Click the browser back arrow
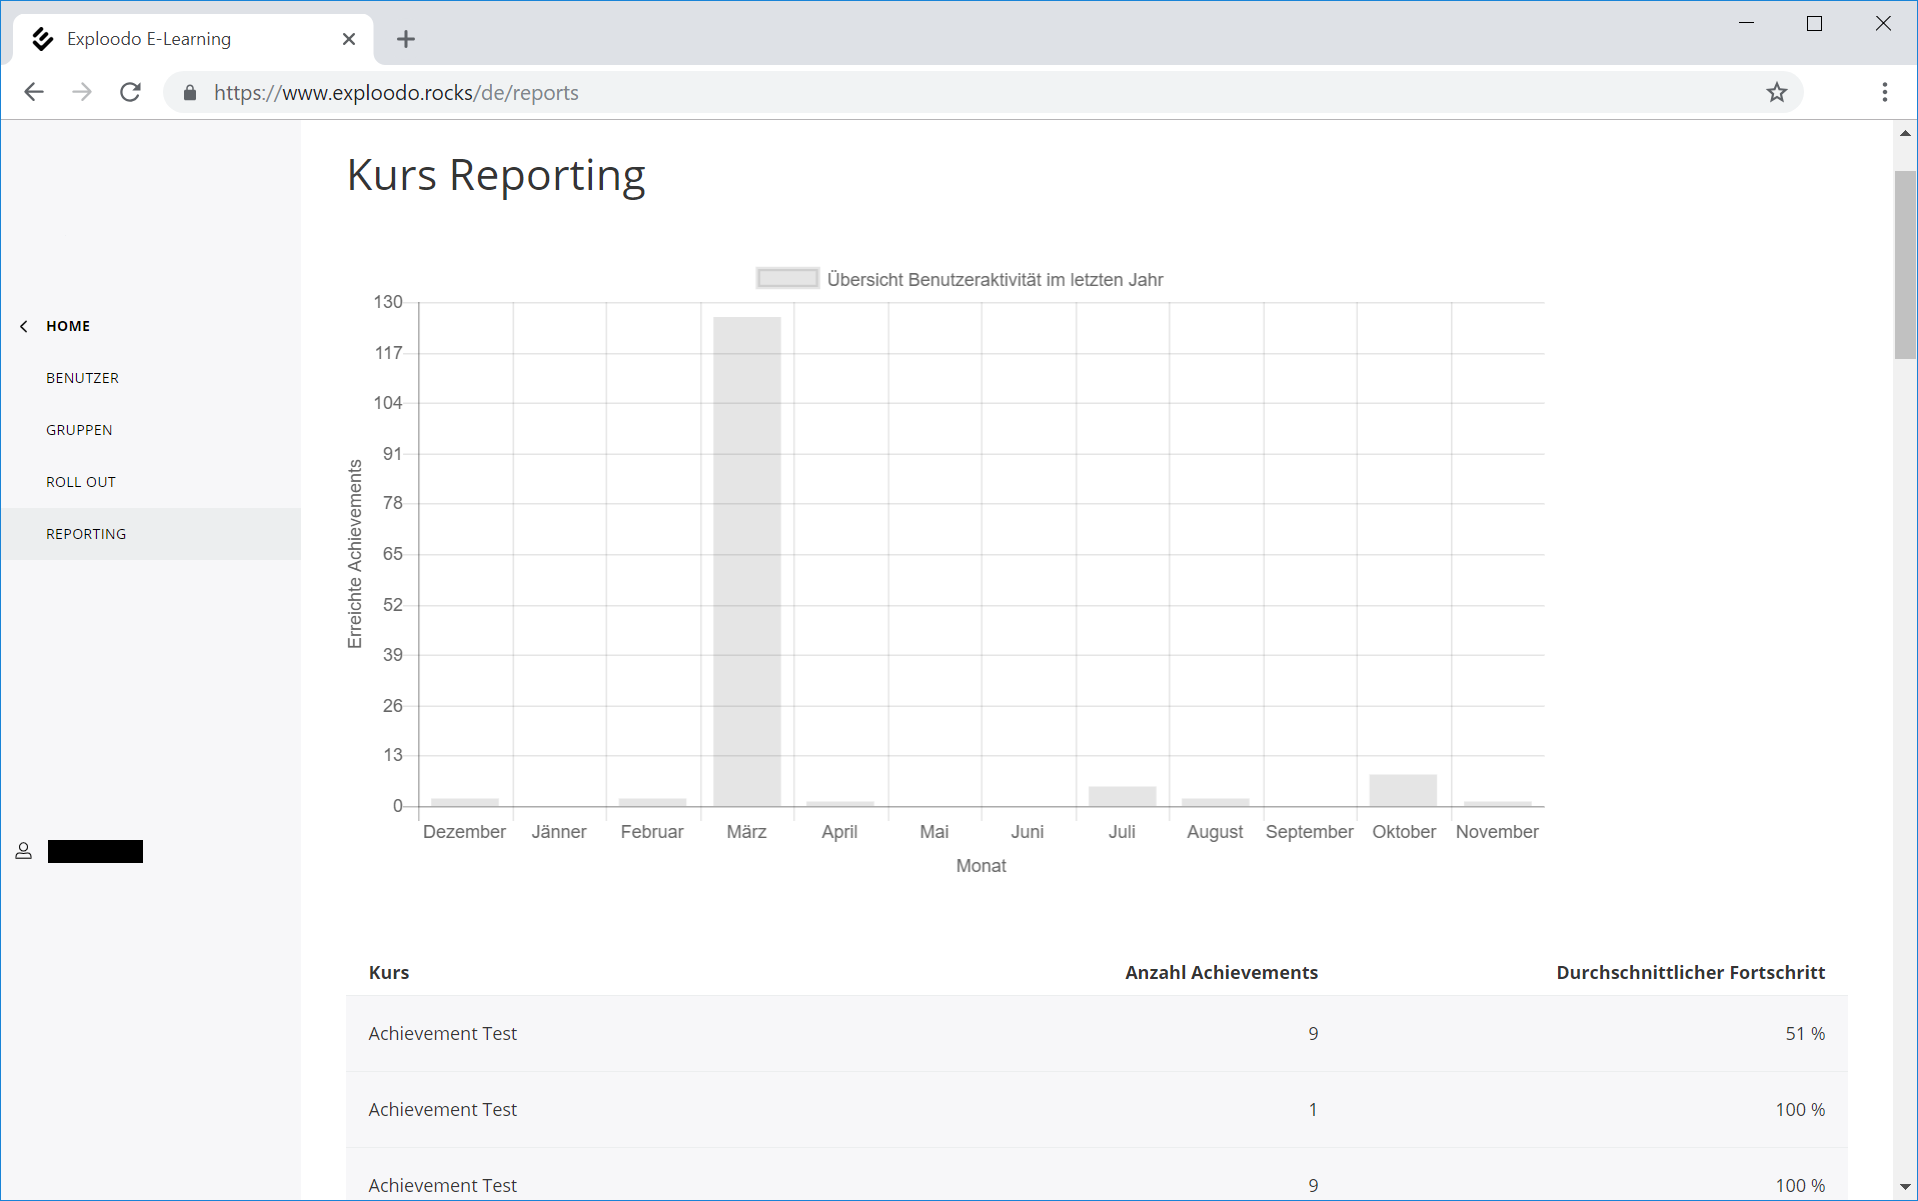The height and width of the screenshot is (1201, 1918). (34, 92)
